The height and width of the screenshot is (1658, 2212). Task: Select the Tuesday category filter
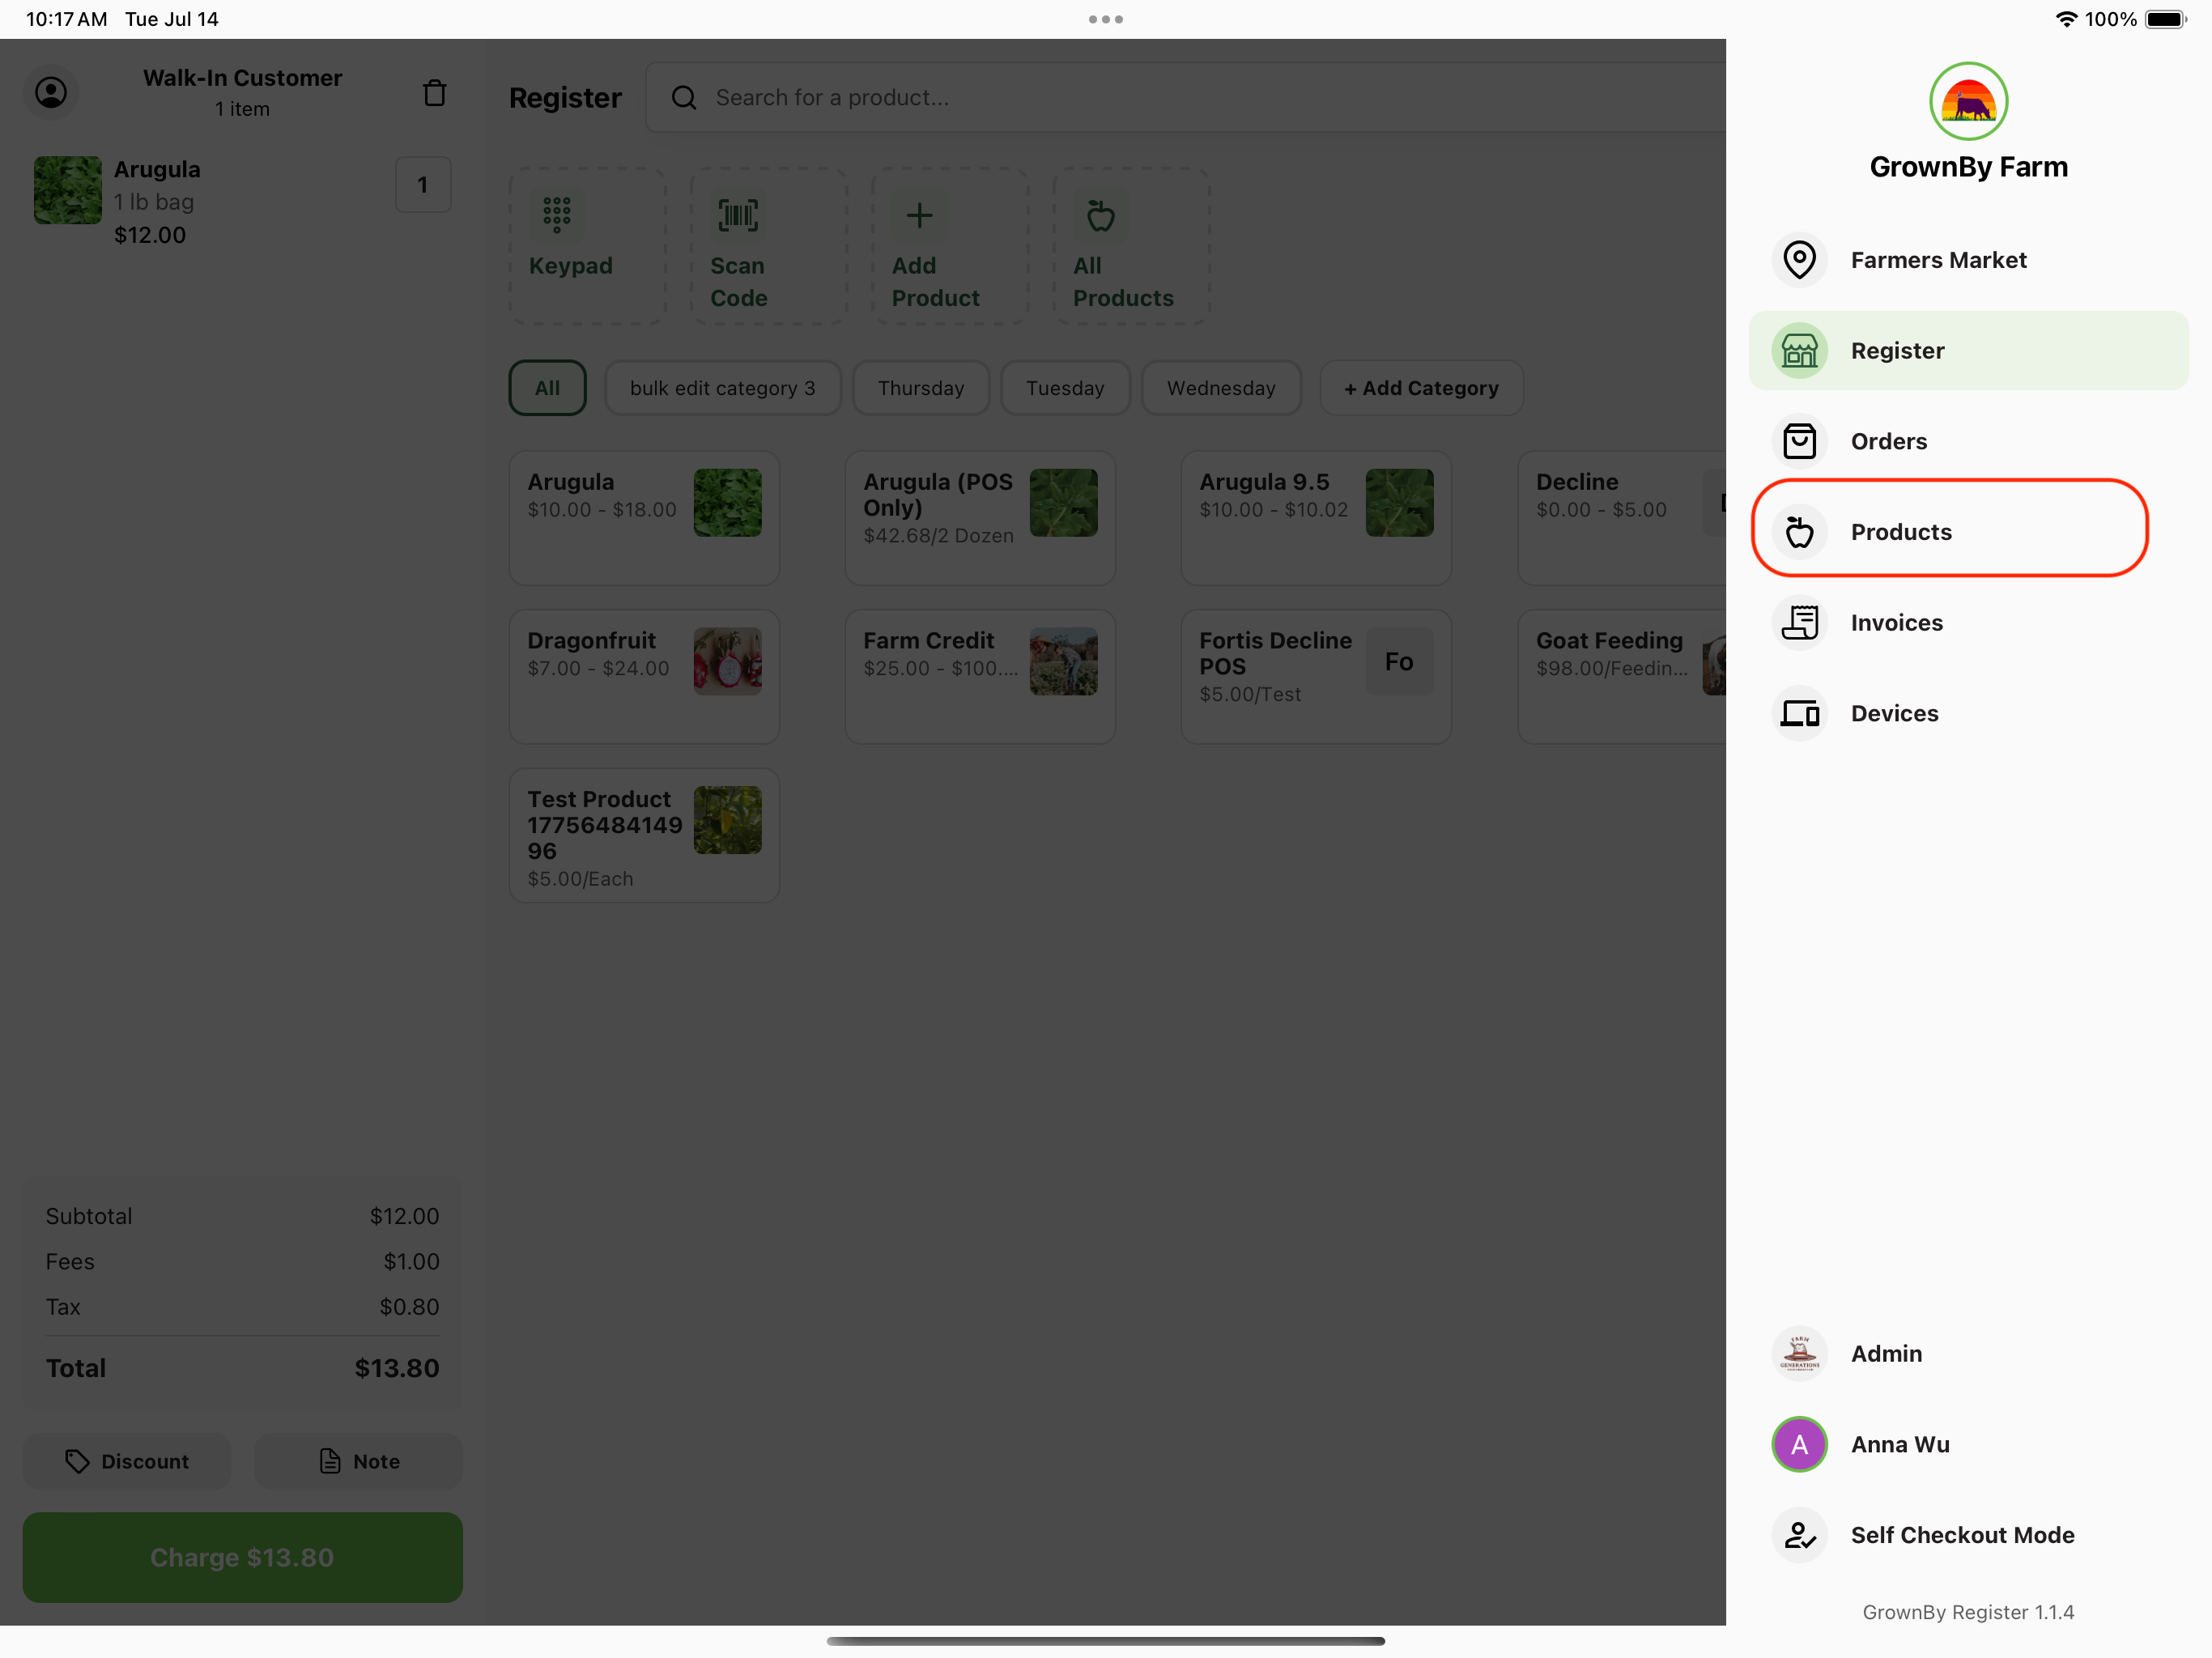[x=1065, y=388]
